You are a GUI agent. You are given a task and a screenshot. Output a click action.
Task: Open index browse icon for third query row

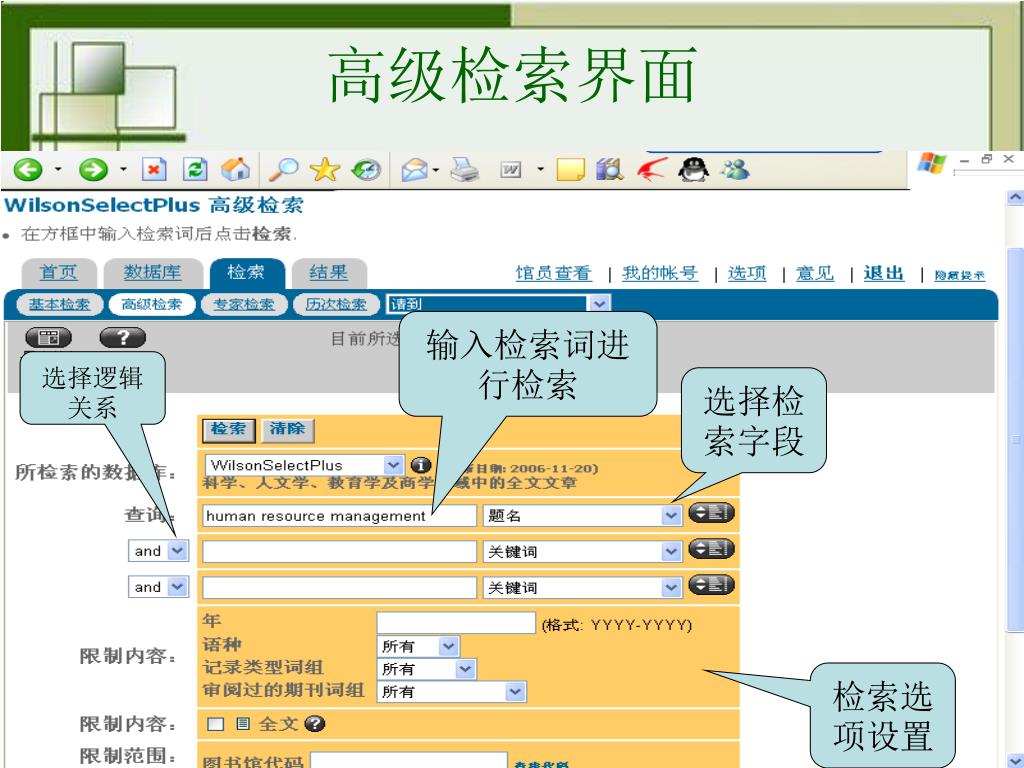click(x=711, y=585)
